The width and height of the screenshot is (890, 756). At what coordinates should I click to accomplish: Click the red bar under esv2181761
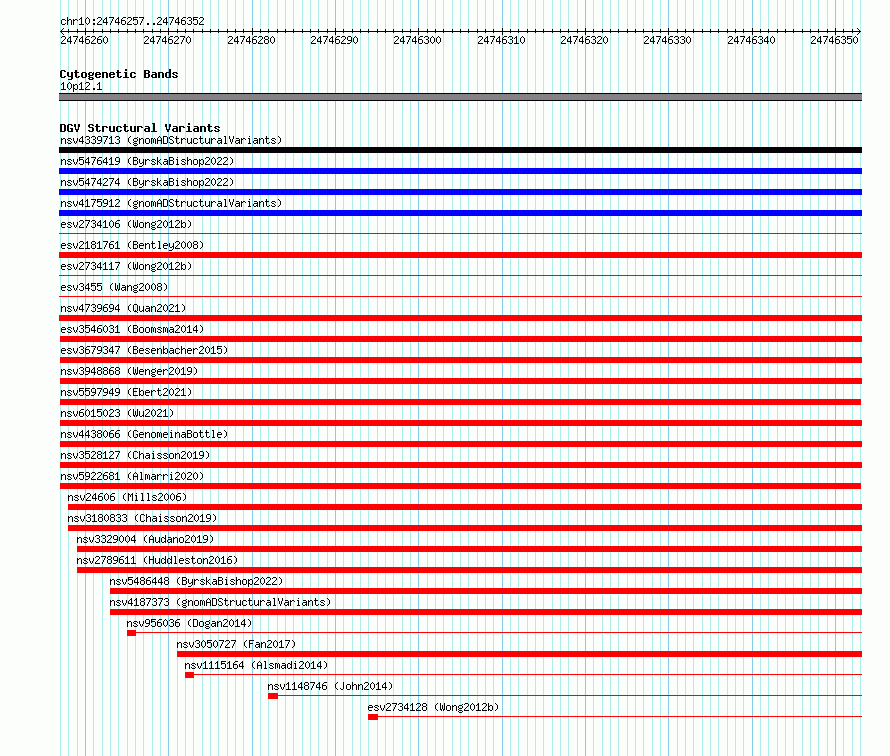click(x=460, y=255)
